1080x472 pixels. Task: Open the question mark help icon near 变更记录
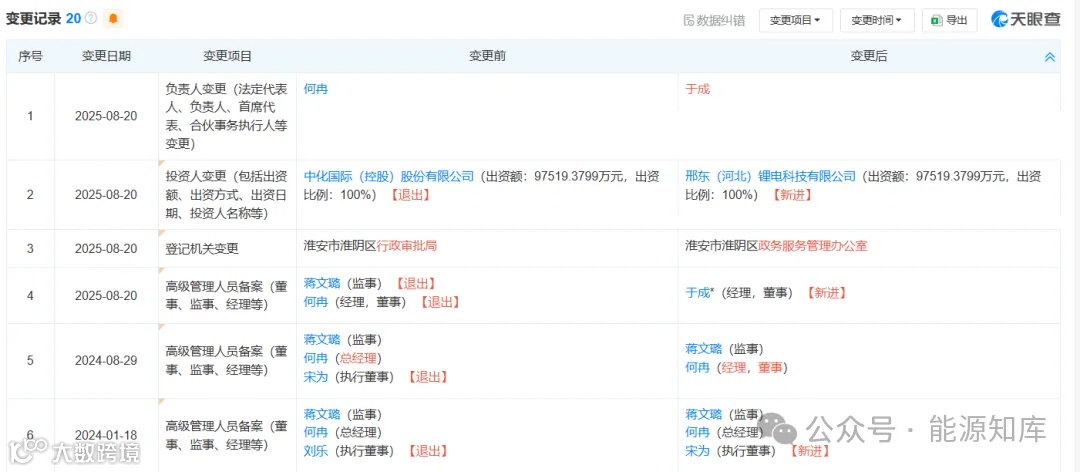[91, 19]
